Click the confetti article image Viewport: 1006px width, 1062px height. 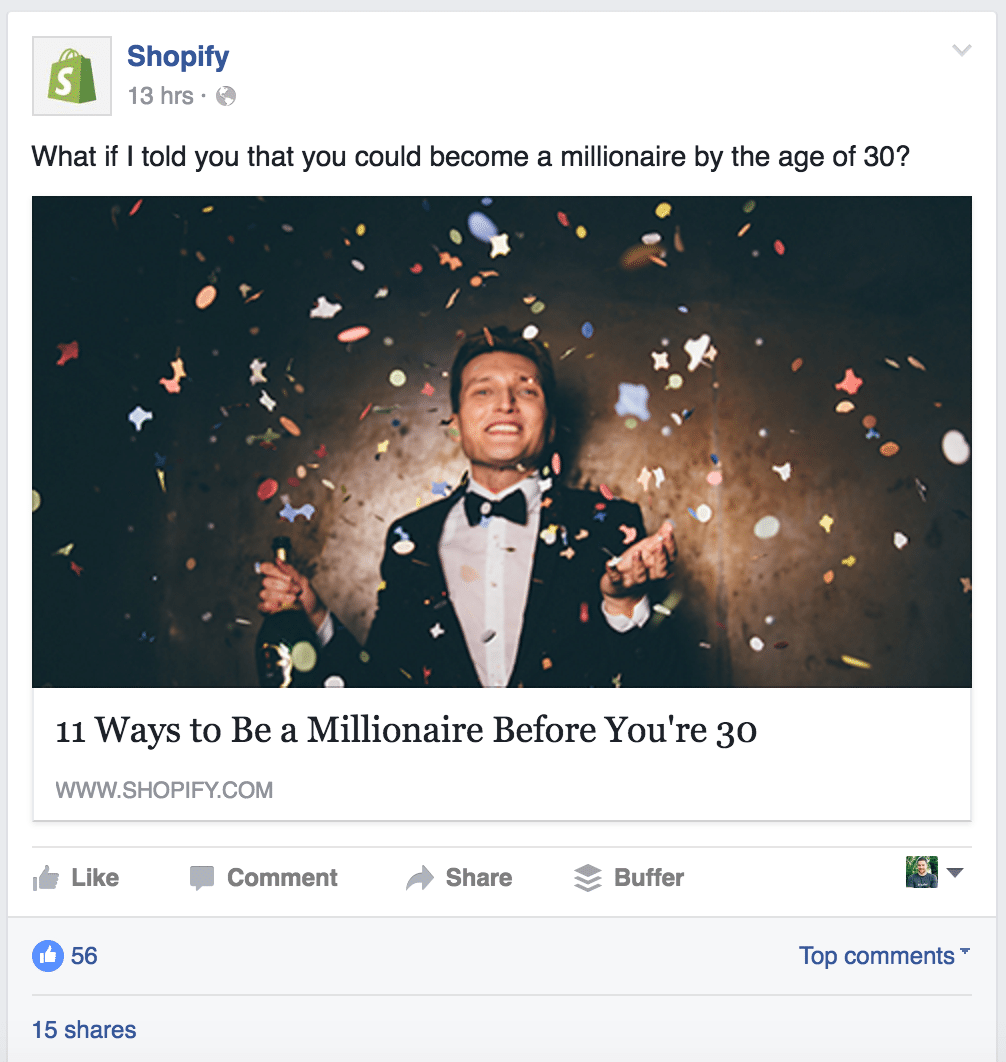[x=502, y=440]
